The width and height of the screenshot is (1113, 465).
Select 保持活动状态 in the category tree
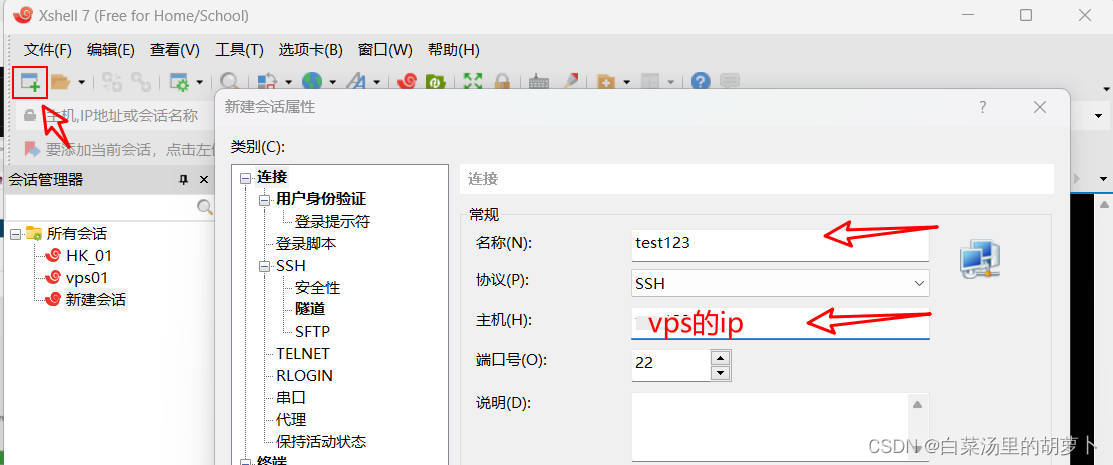321,442
